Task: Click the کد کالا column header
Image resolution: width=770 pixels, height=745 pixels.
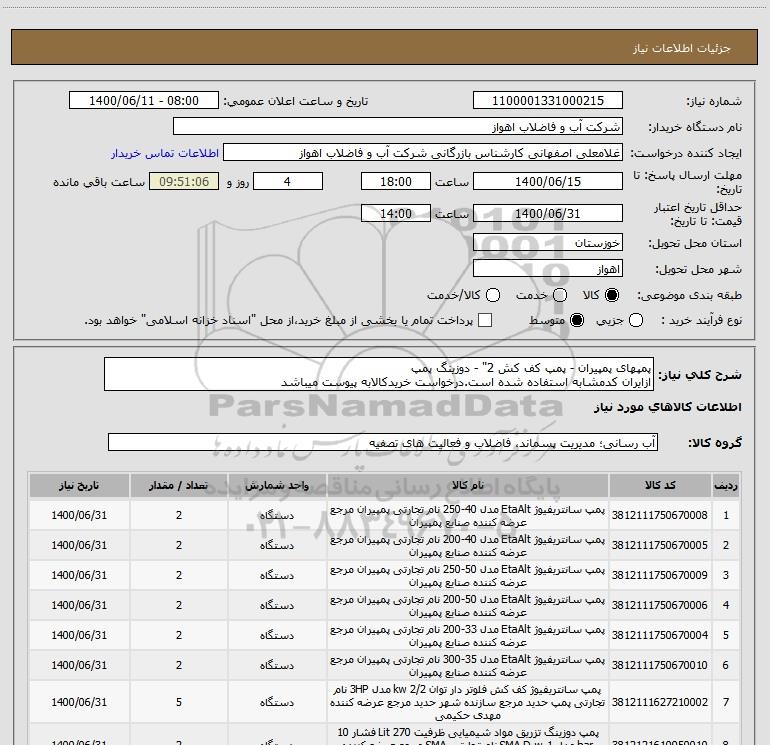Action: point(660,486)
